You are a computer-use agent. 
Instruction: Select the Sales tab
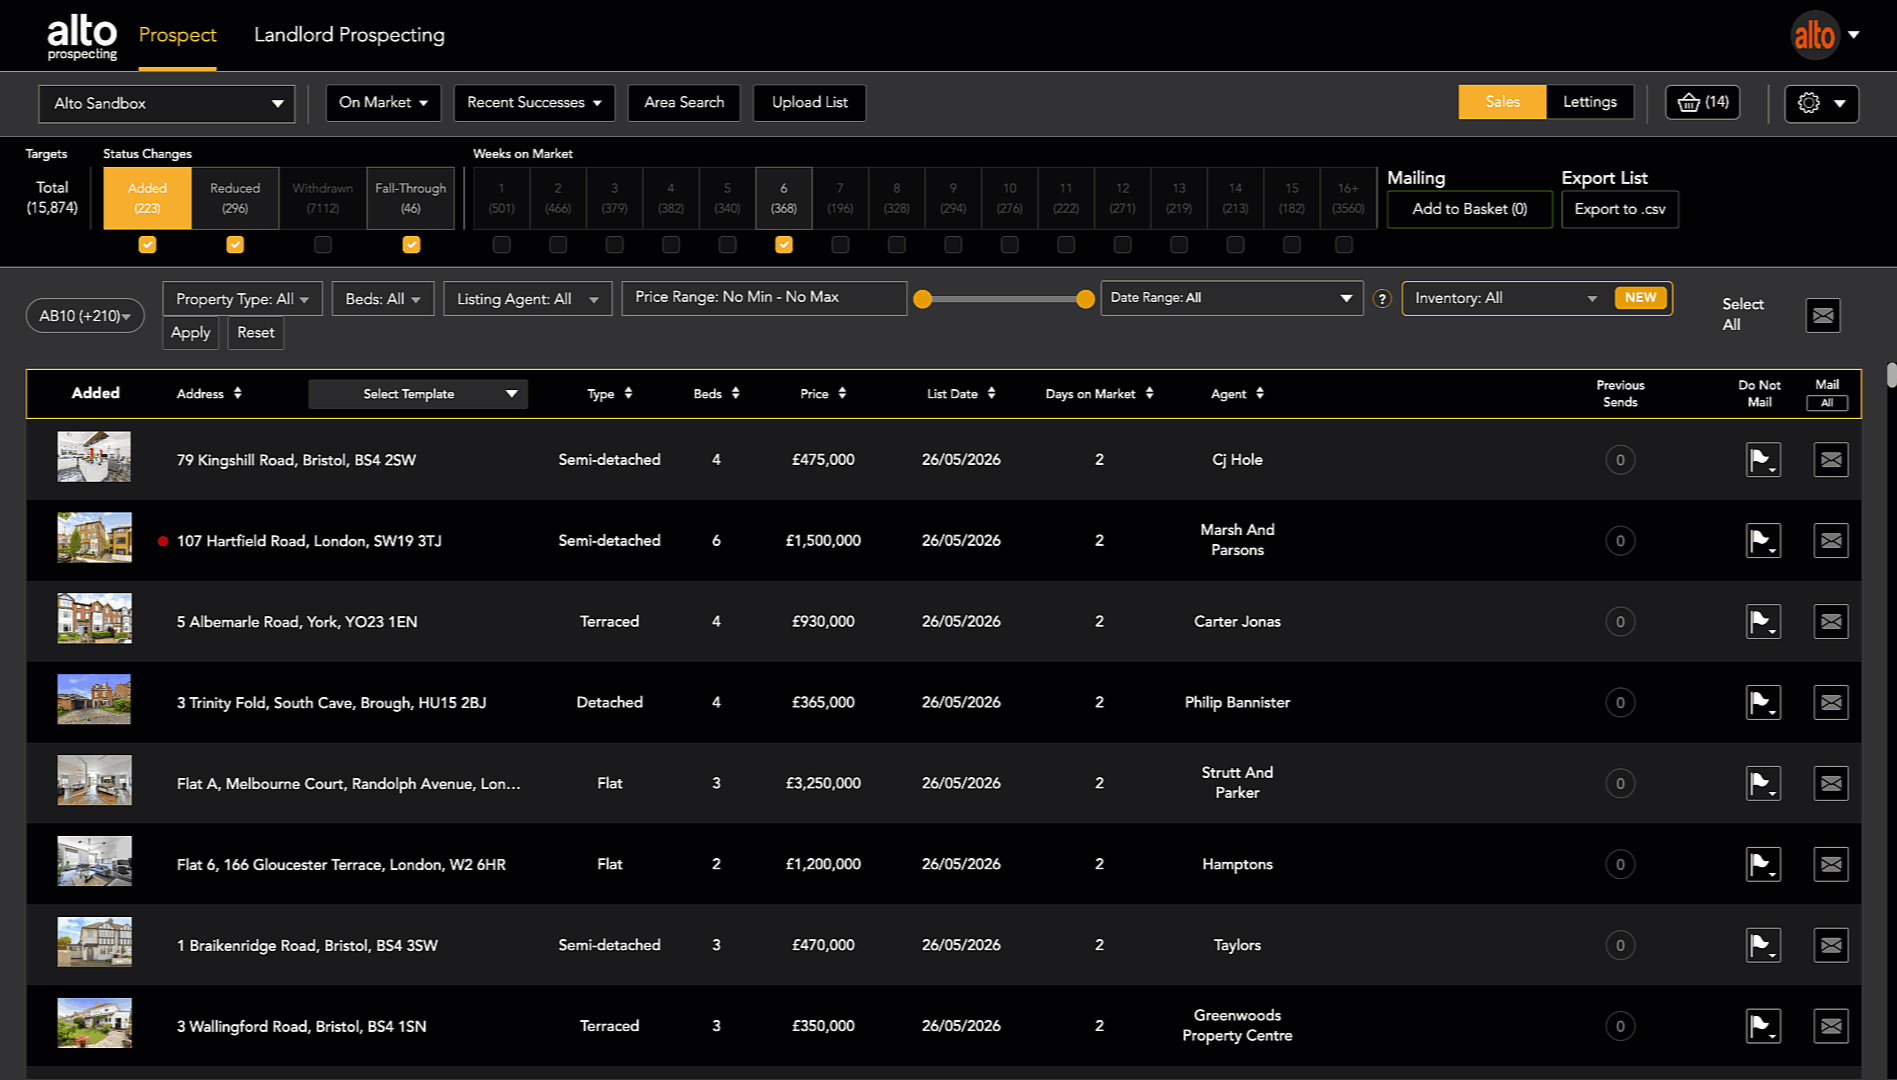tap(1502, 102)
